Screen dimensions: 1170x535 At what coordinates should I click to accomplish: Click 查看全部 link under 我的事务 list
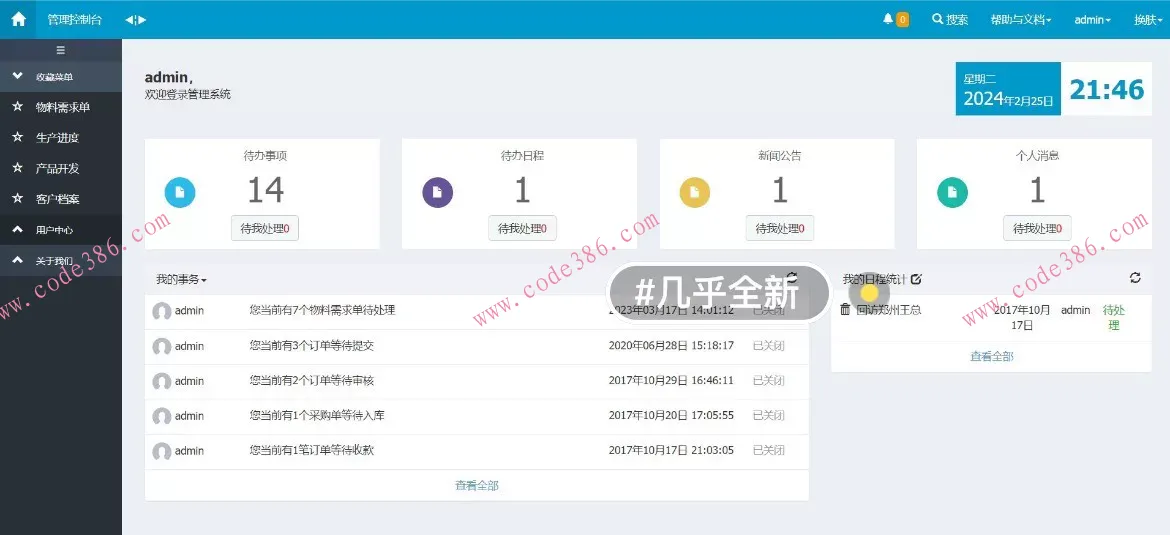476,485
